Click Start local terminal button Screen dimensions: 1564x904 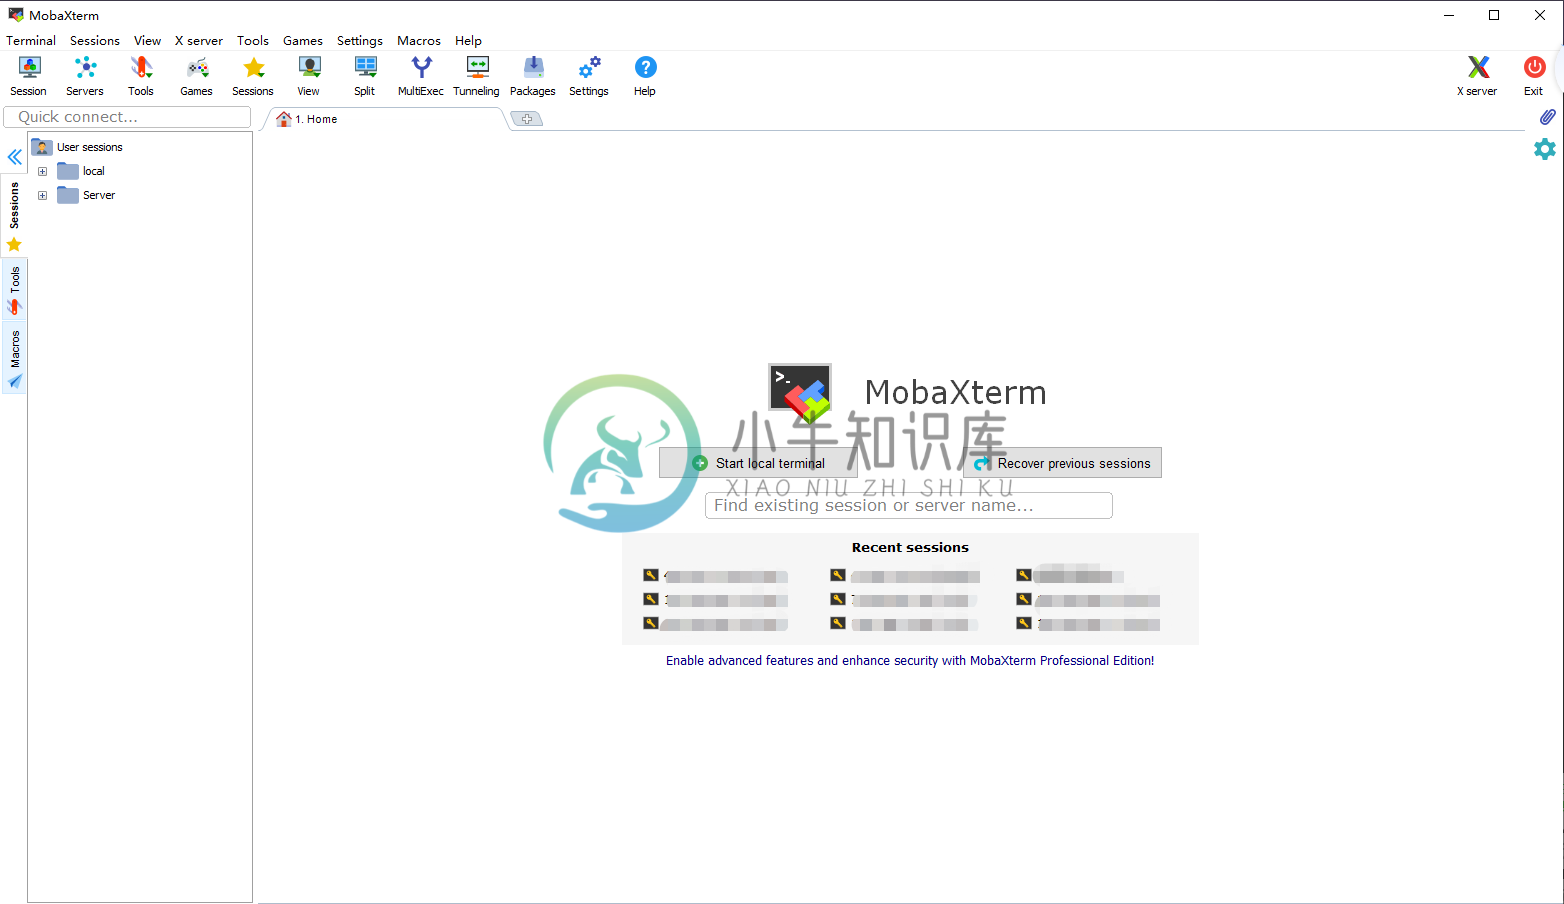[759, 463]
